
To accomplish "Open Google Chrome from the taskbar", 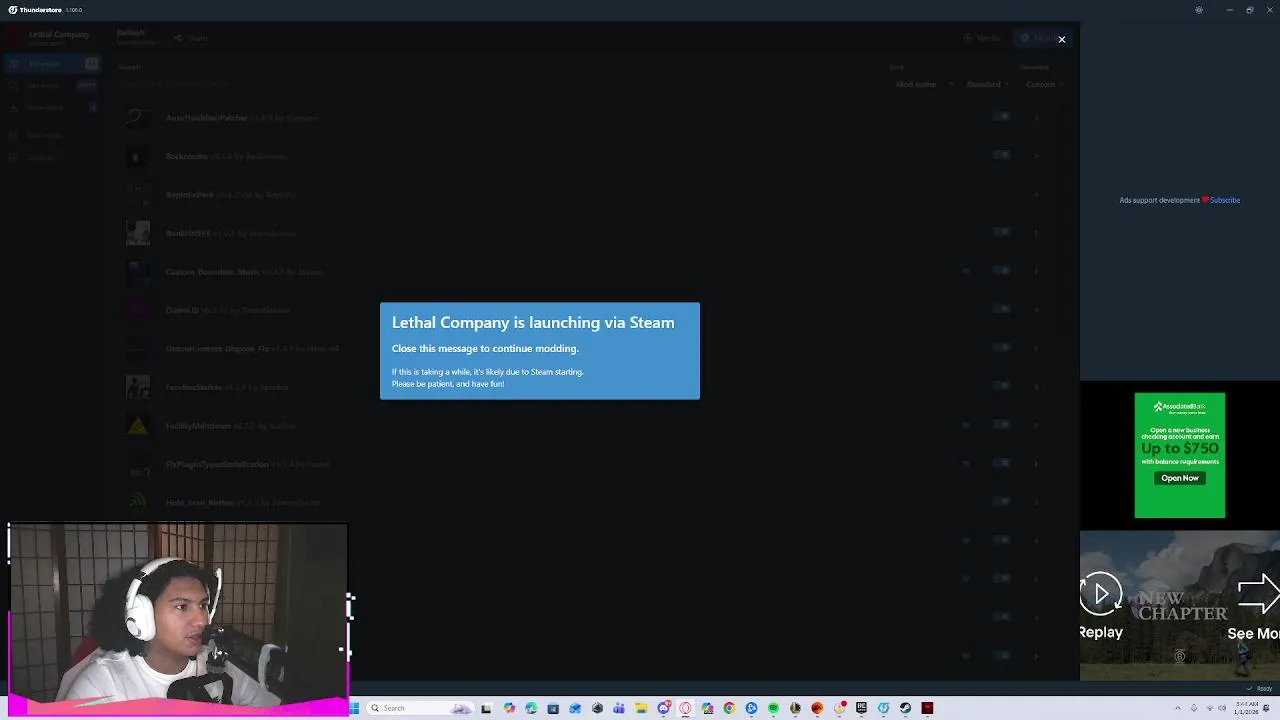I will click(729, 708).
